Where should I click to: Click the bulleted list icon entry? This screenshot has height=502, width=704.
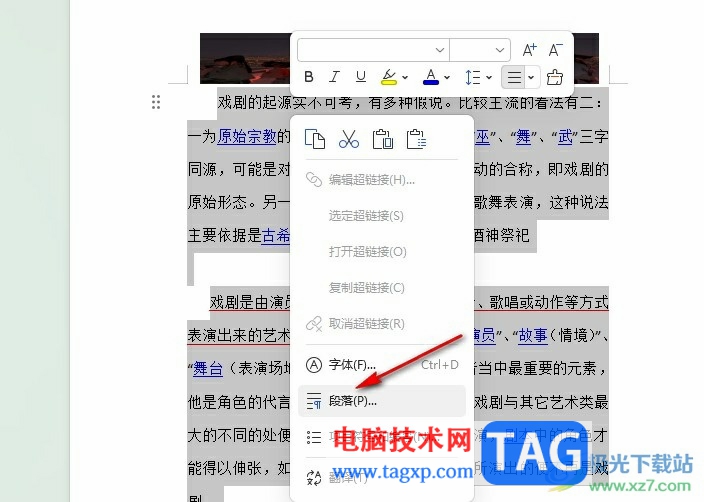(314, 437)
